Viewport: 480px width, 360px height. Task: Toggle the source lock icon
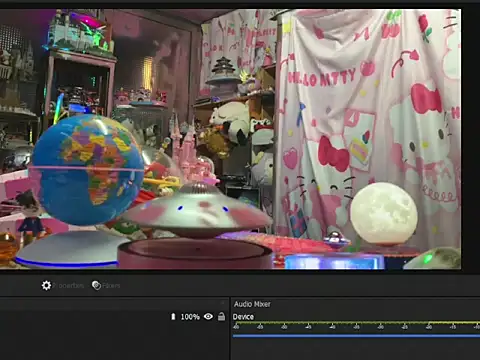(x=221, y=316)
